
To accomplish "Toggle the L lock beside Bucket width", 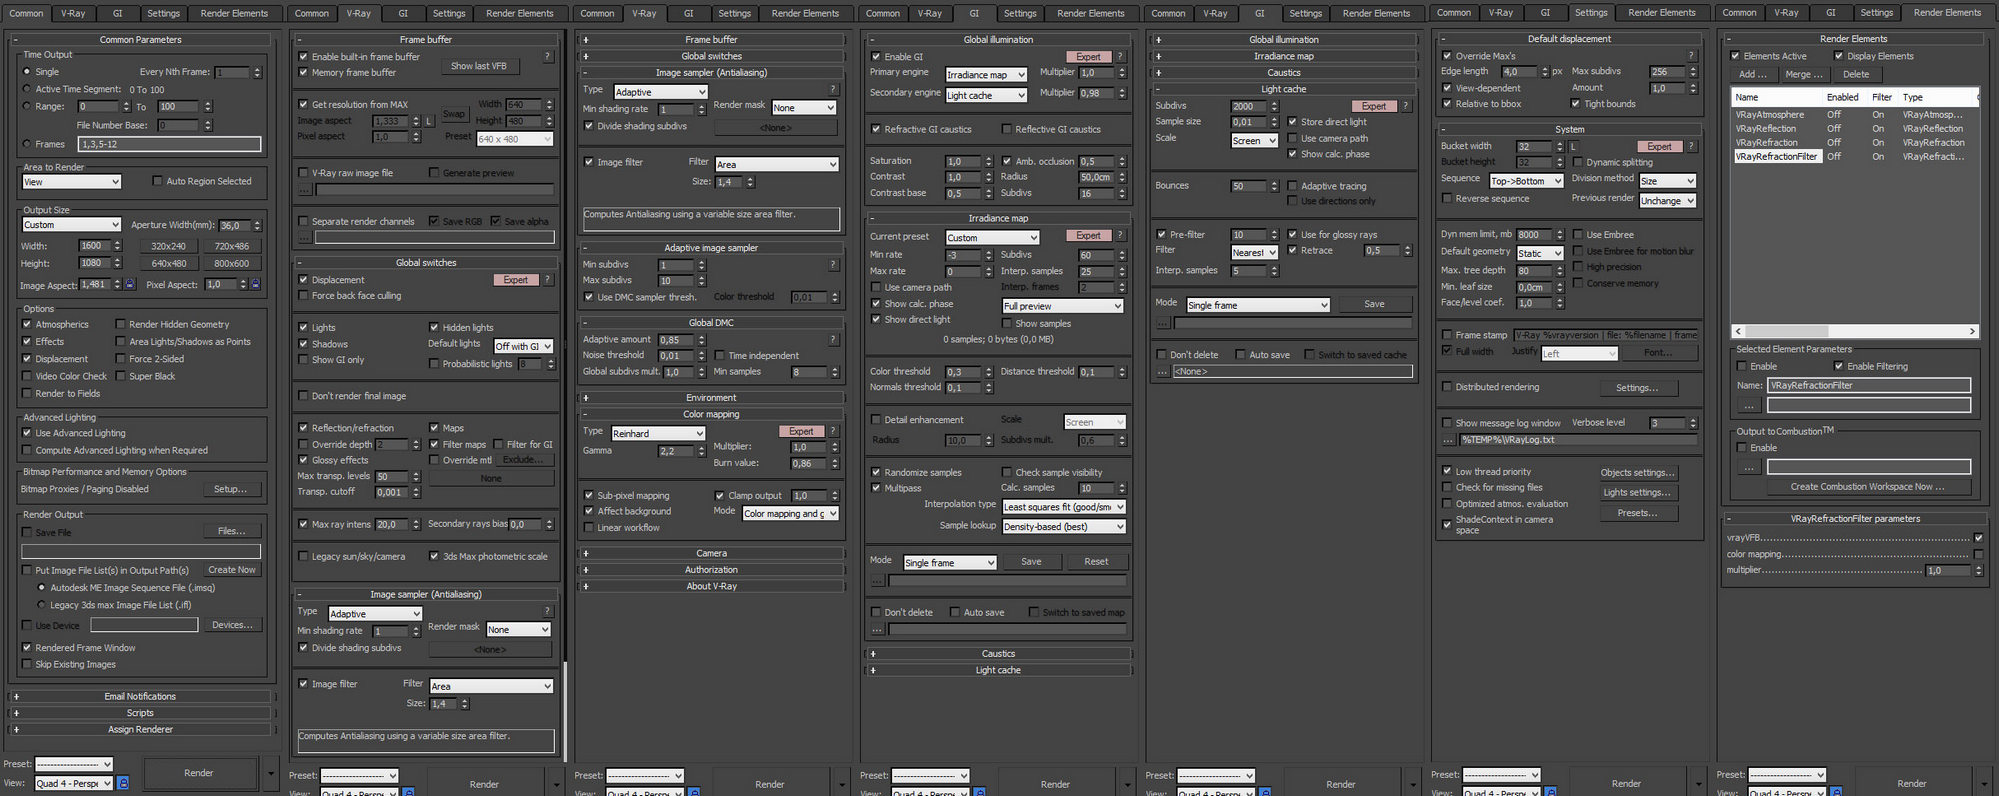I will [1573, 146].
